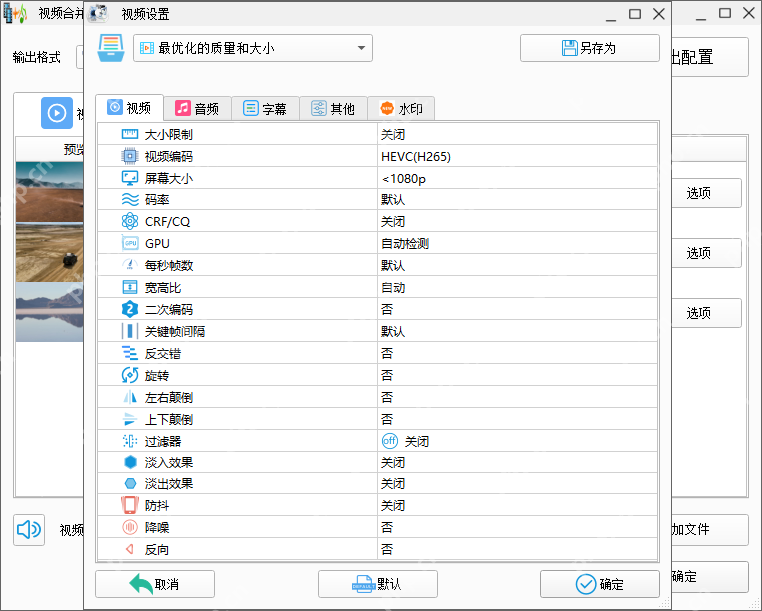Click the 二次编码 否 value
Image resolution: width=762 pixels, height=611 pixels.
518,309
